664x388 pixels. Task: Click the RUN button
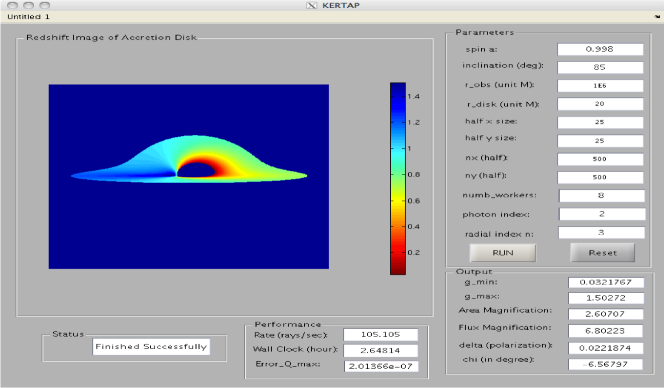coord(503,253)
